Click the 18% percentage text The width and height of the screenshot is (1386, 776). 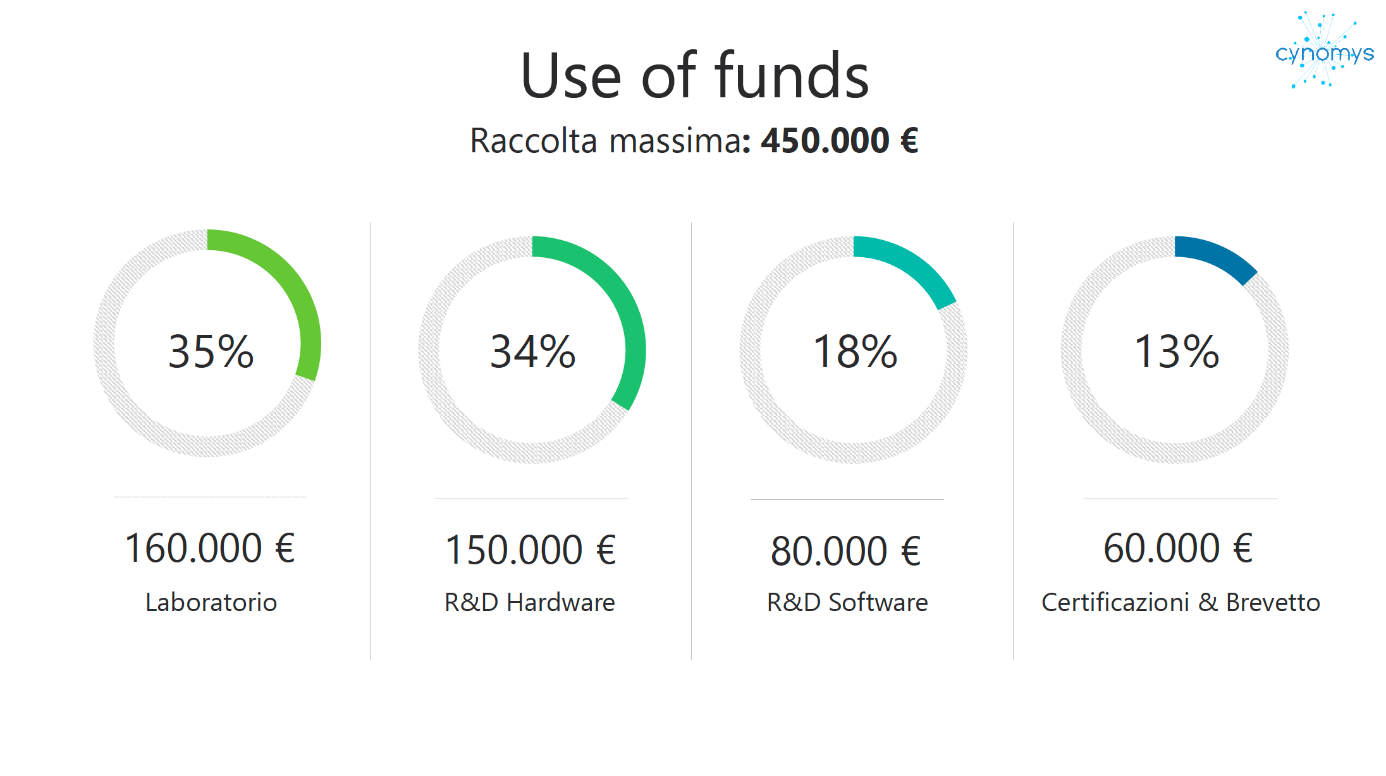click(855, 351)
